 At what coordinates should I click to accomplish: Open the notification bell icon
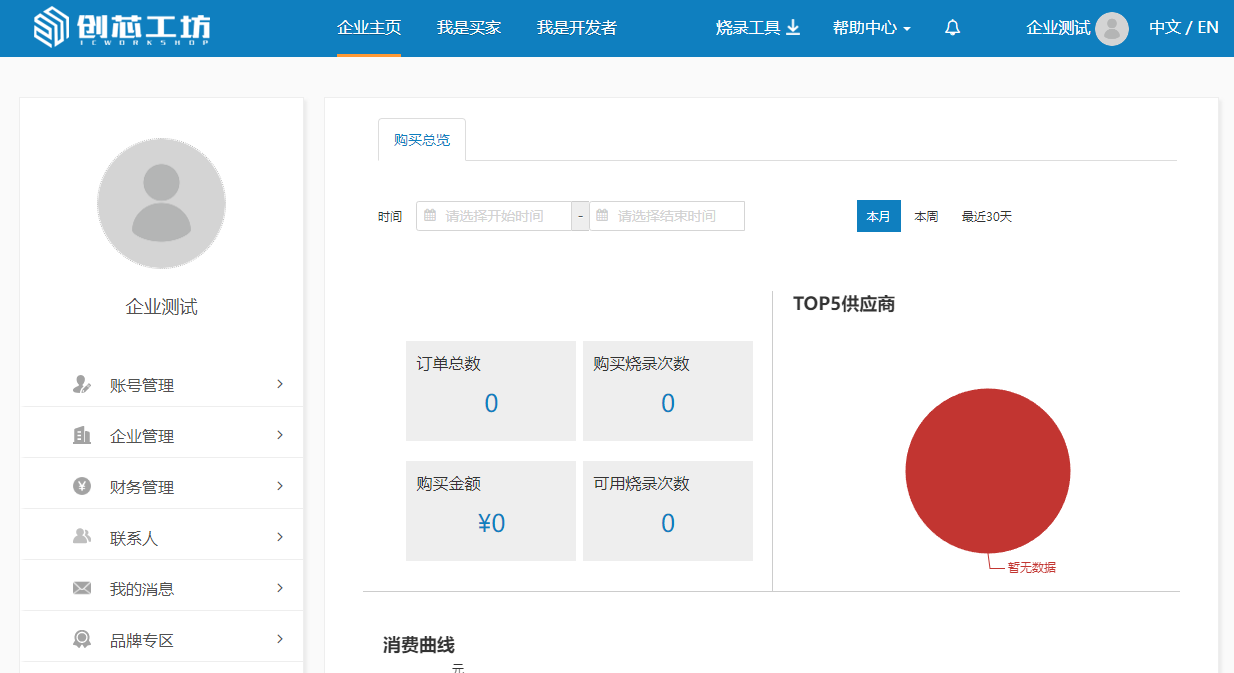pos(952,28)
